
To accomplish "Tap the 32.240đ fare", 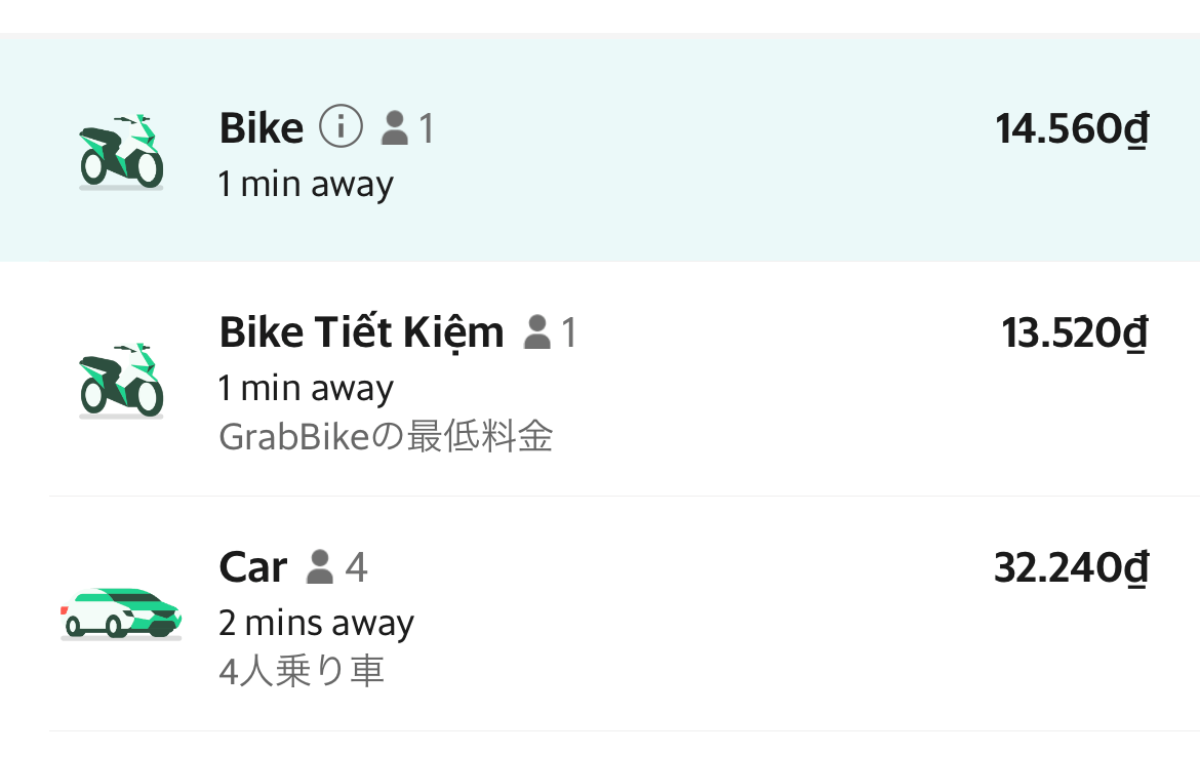I will coord(1071,567).
